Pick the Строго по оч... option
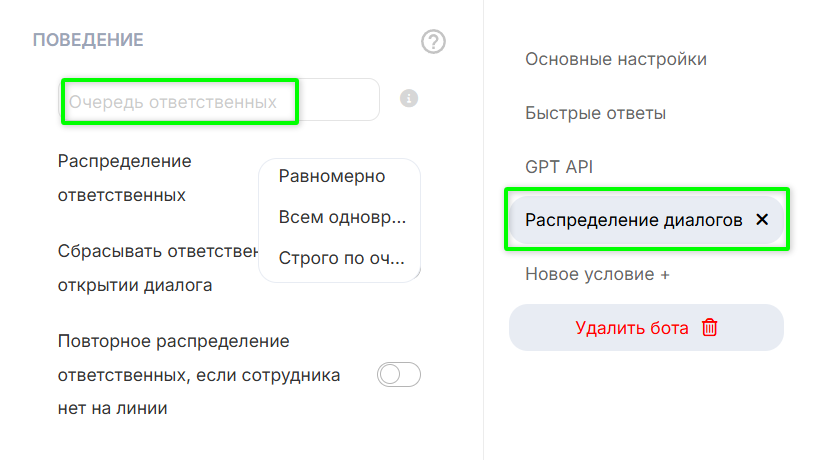 pos(342,258)
